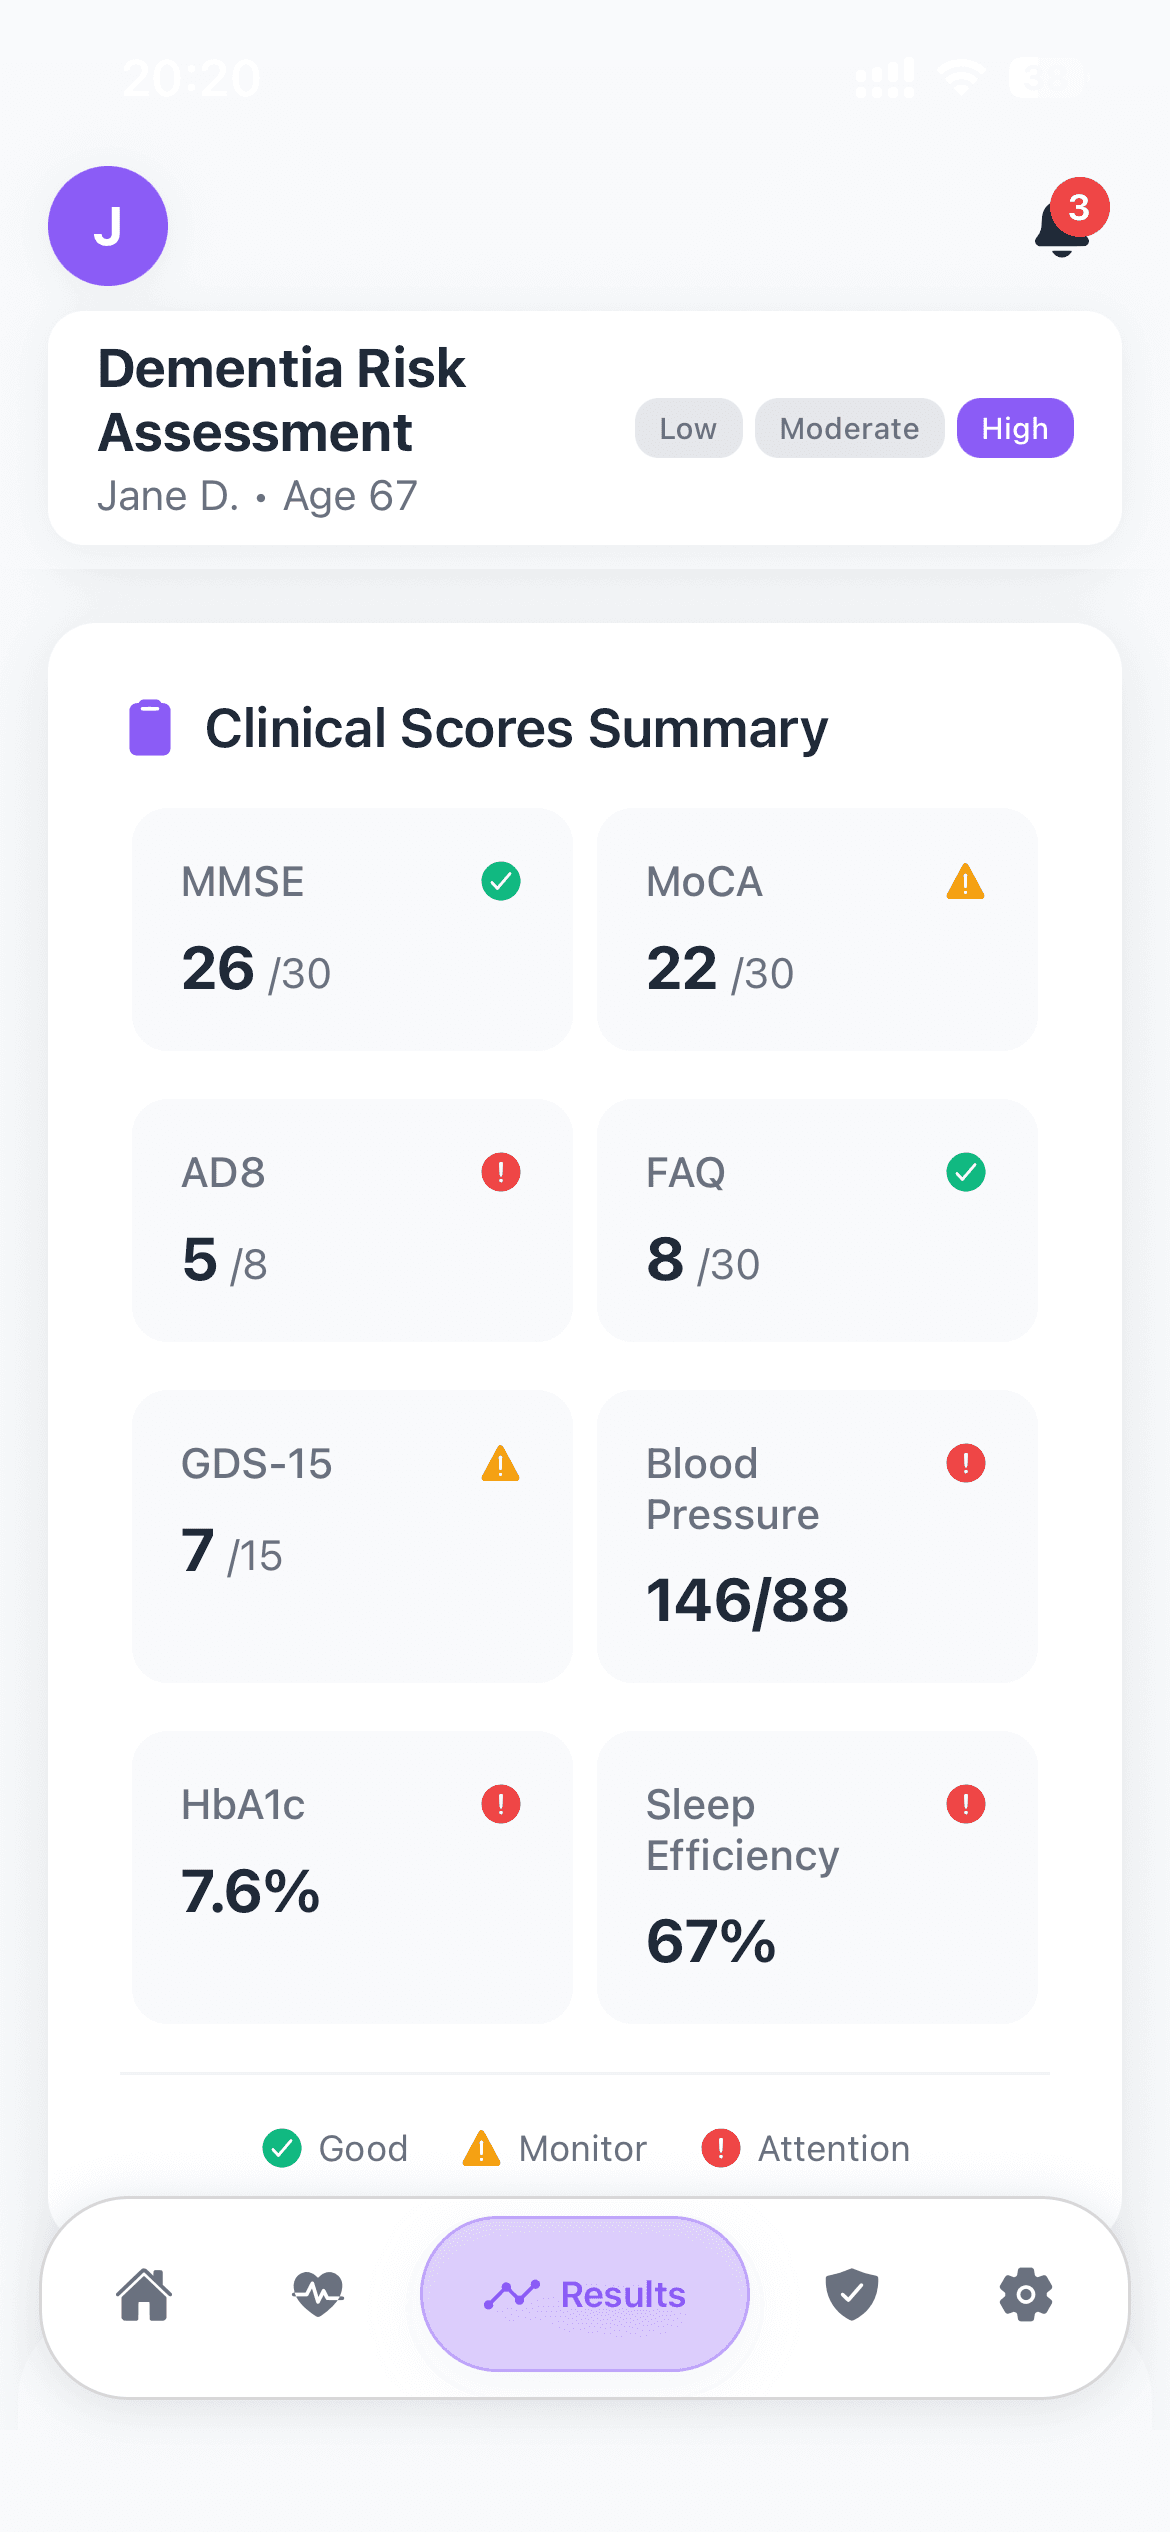Image resolution: width=1170 pixels, height=2532 pixels.
Task: Open the heart-rate vitals tab
Action: pos(318,2294)
